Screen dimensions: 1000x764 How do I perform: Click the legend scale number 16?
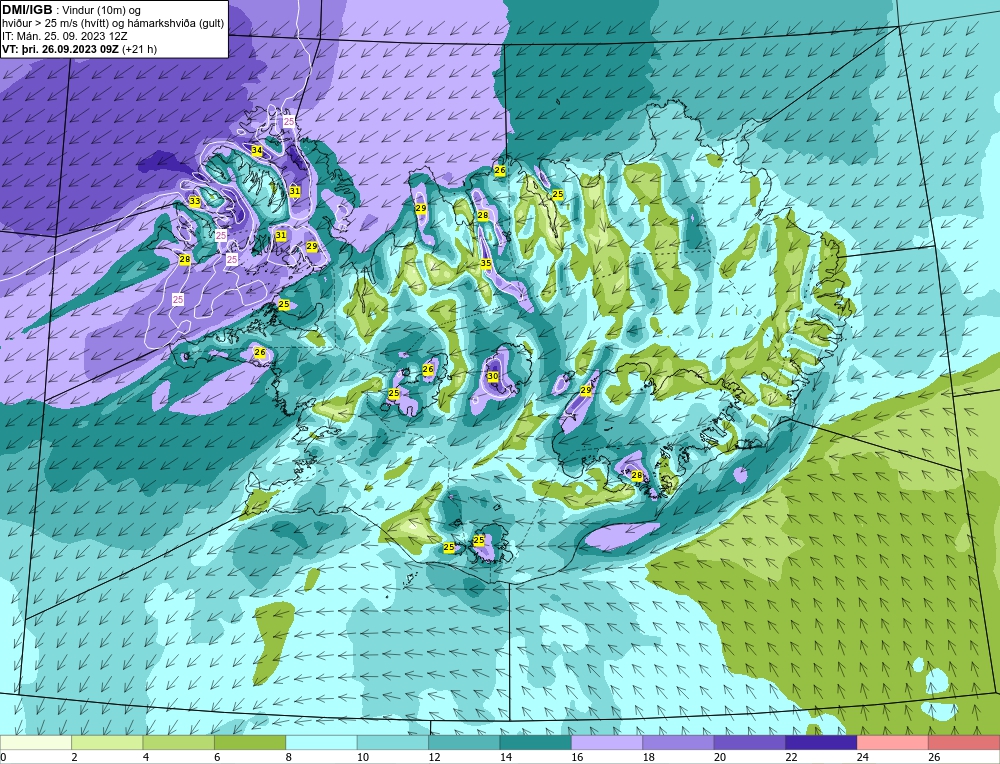coord(577,757)
